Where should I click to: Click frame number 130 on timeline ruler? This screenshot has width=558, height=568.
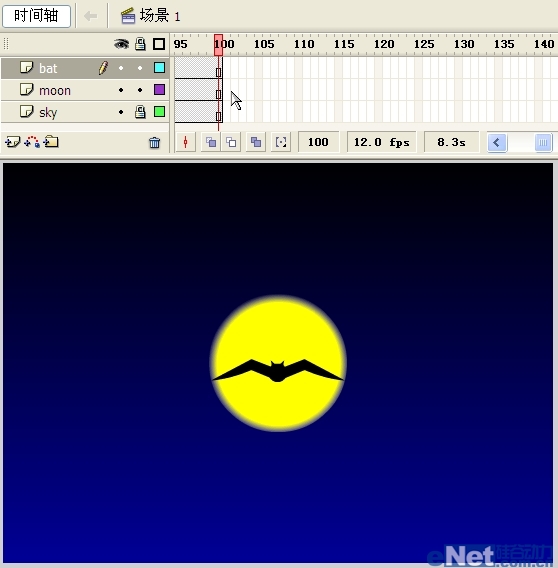point(464,44)
